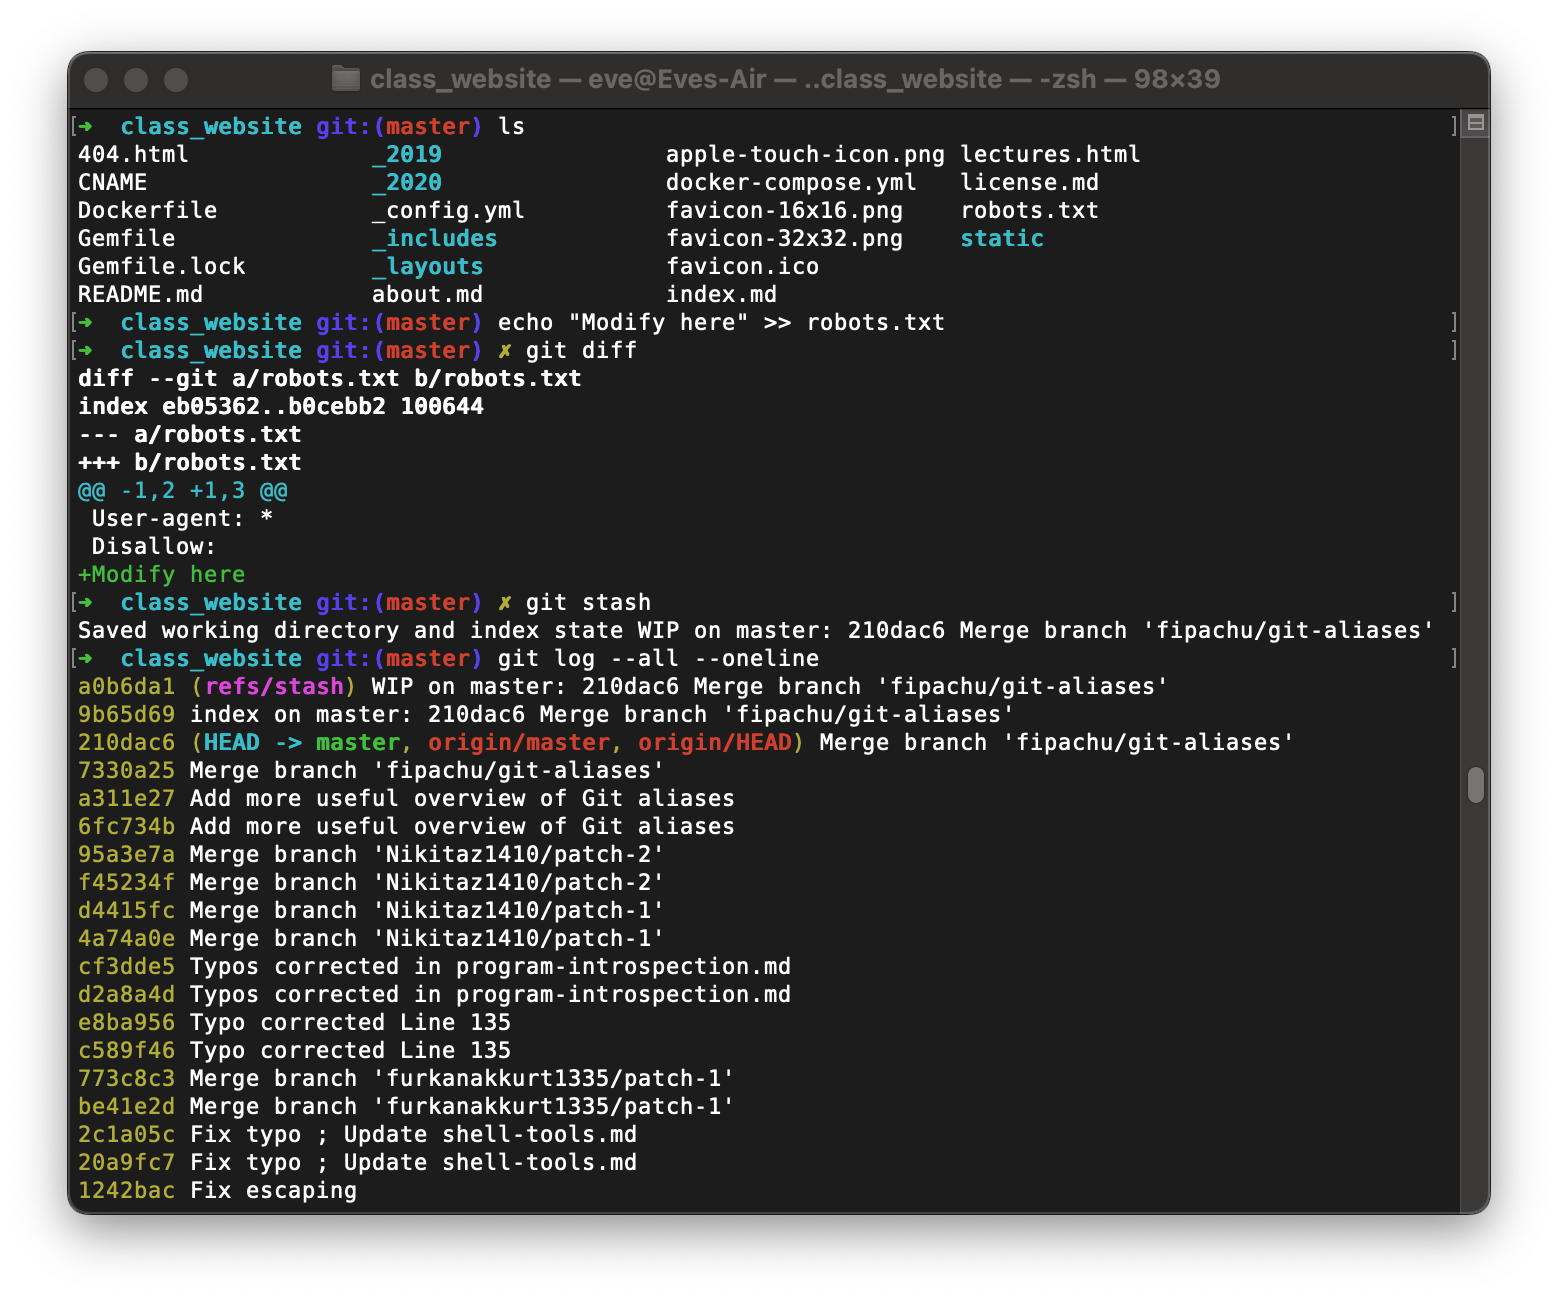
Task: Click the split-pane icon in the top-right corner
Action: click(1474, 122)
